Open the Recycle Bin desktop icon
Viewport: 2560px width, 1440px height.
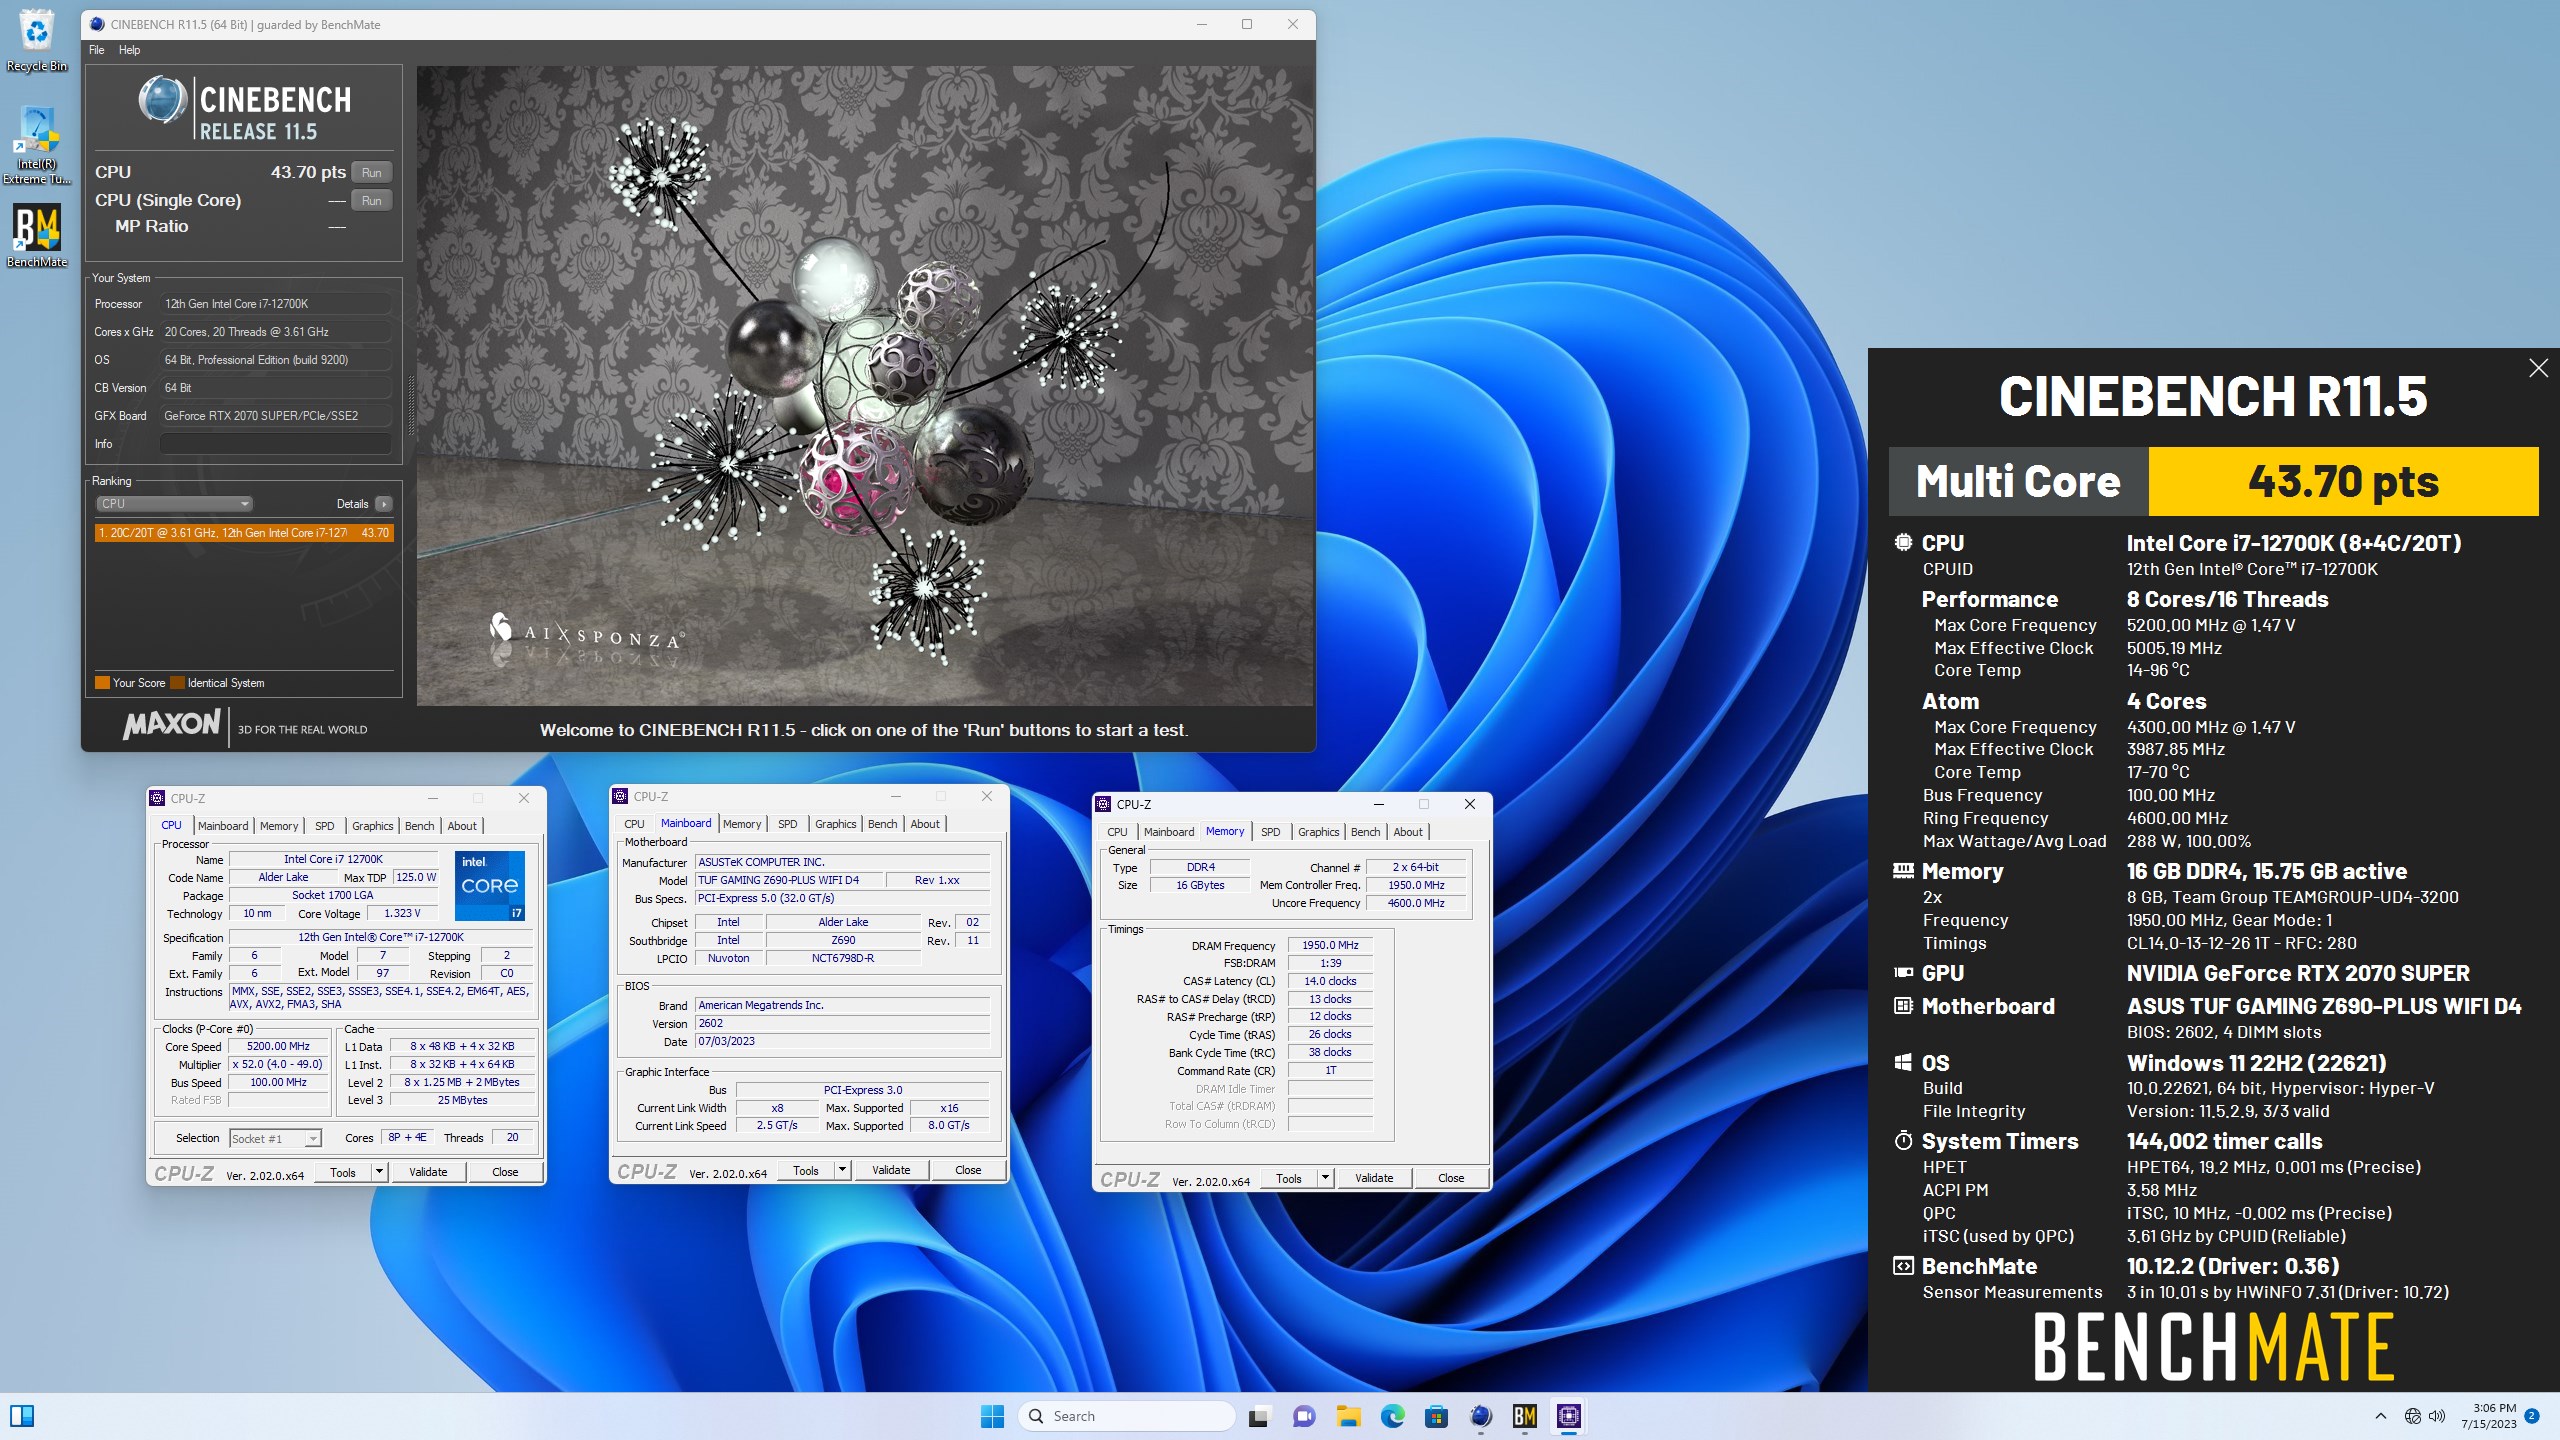(37, 40)
